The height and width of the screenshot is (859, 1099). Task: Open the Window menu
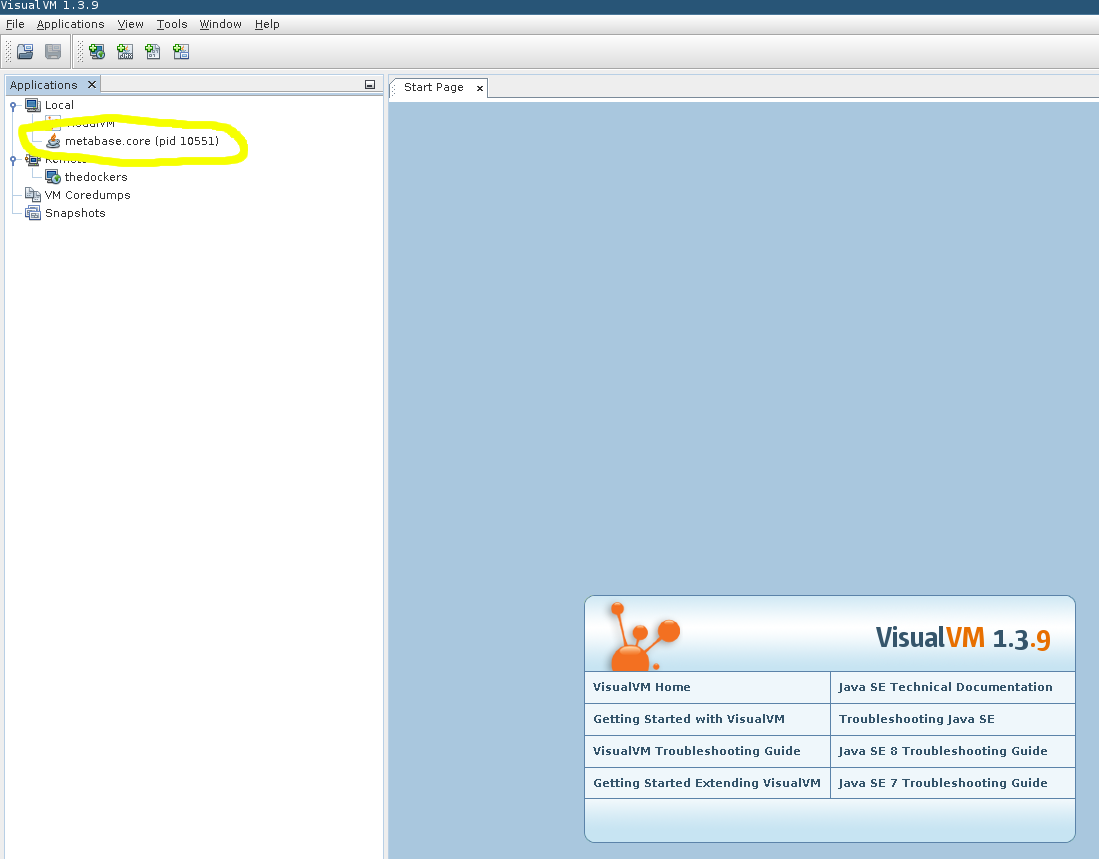[x=220, y=24]
